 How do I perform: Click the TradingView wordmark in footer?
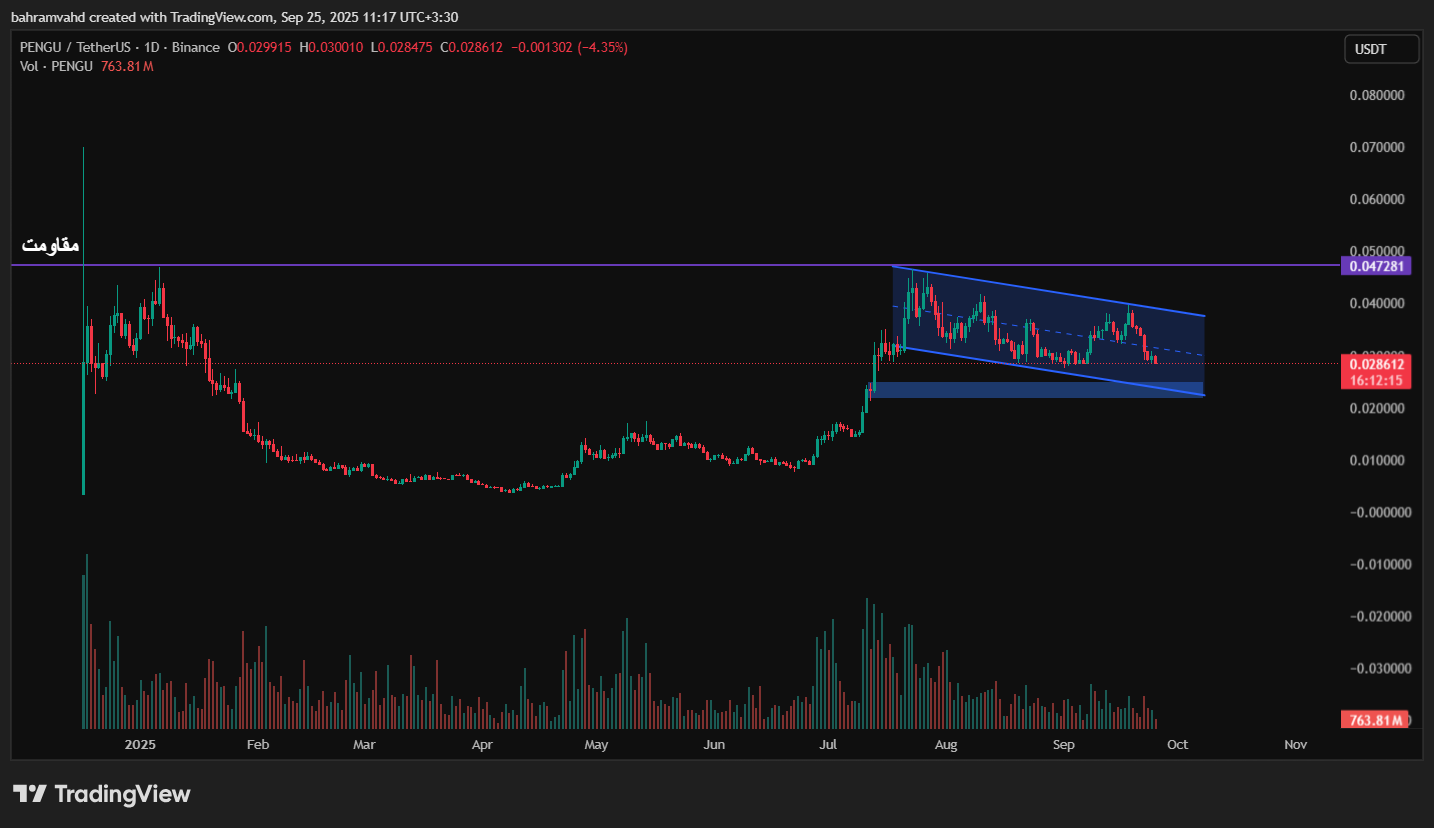pos(122,794)
